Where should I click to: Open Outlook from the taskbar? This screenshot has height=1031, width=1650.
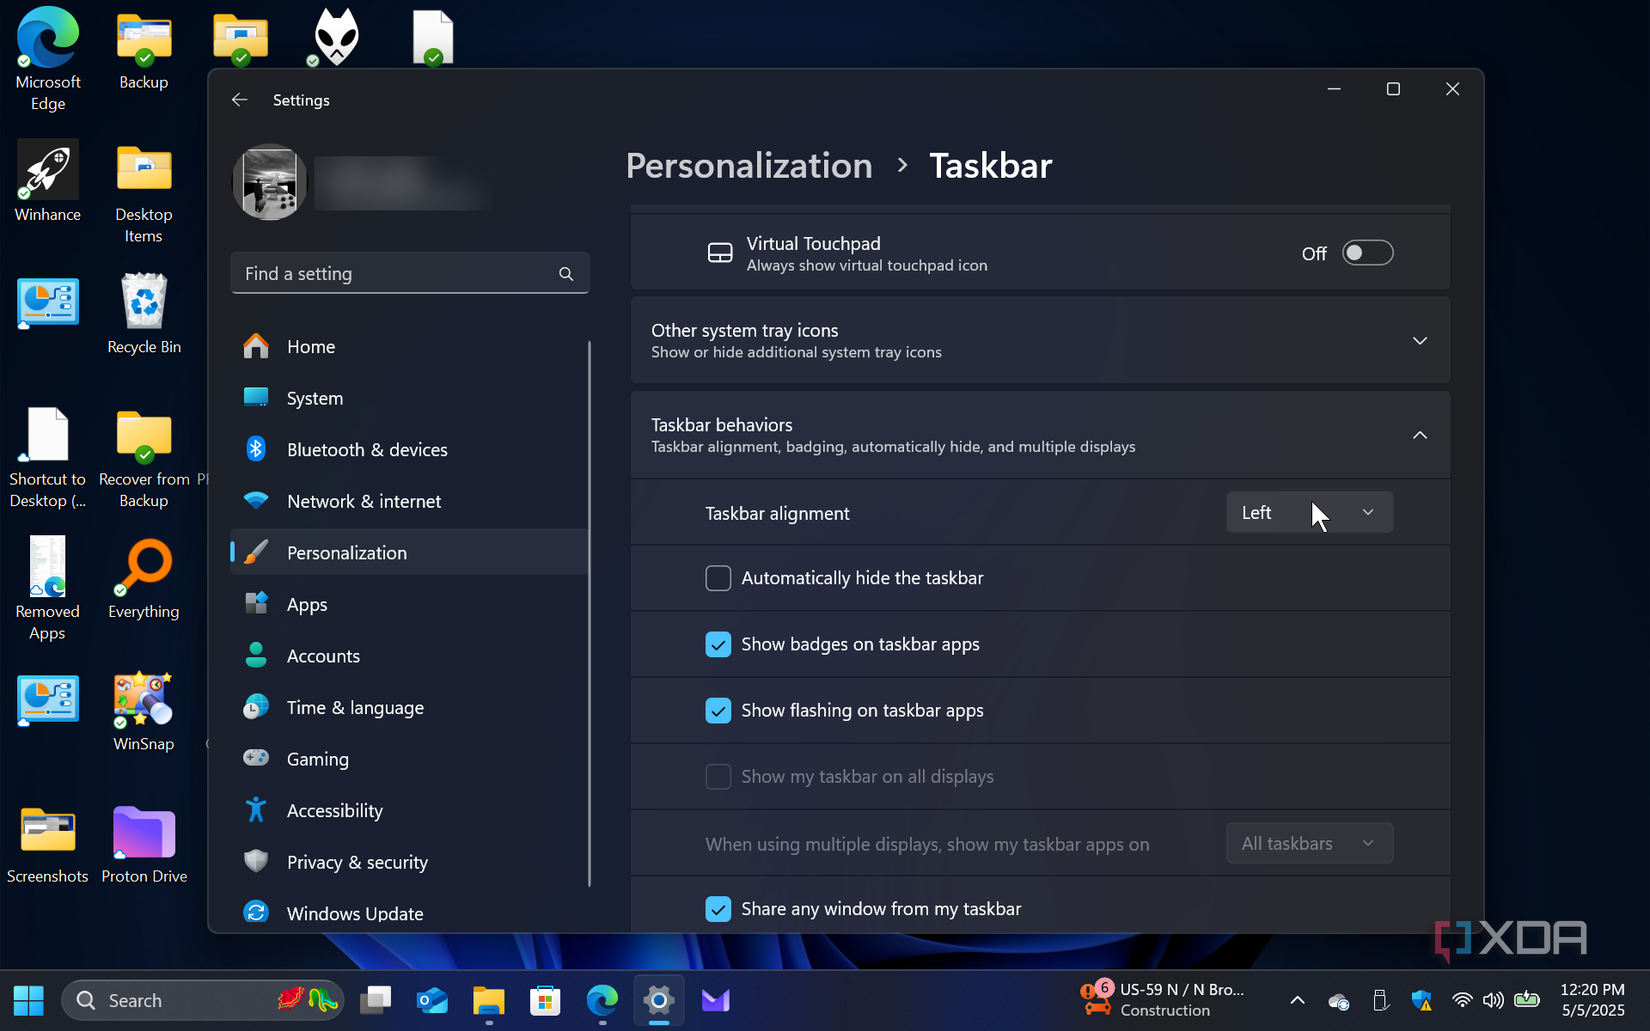pyautogui.click(x=432, y=1000)
